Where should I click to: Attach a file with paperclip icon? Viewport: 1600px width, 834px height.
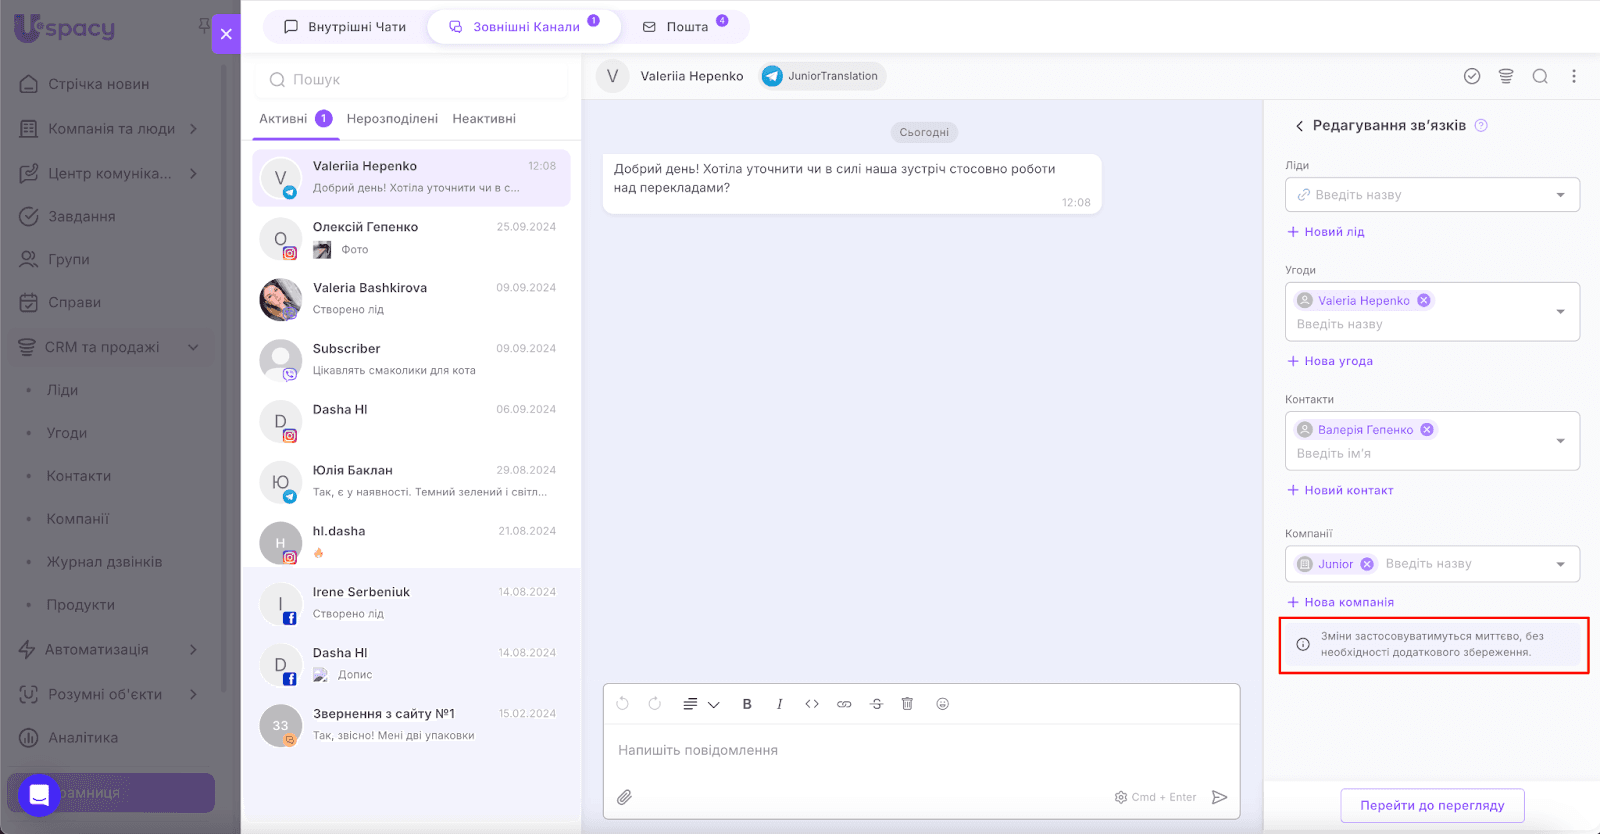(624, 797)
